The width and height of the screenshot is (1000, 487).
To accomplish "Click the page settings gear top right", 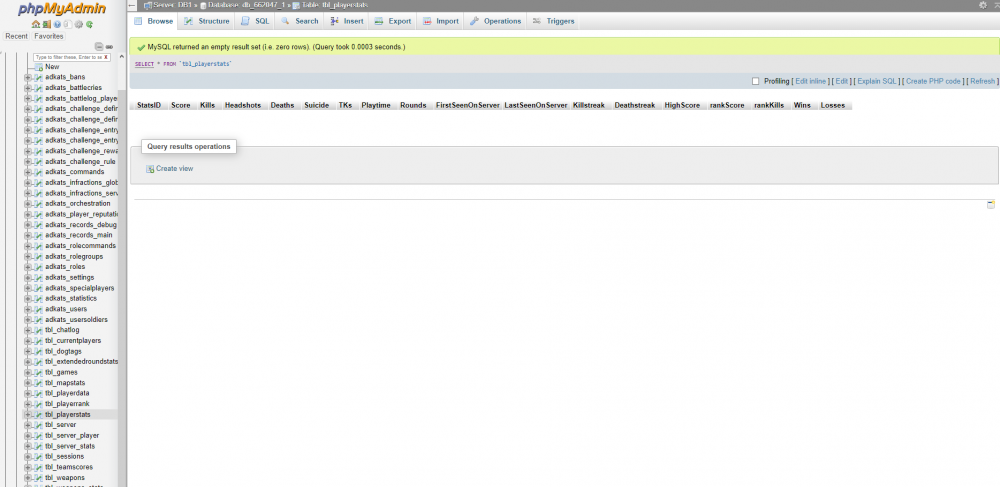I will pyautogui.click(x=982, y=5).
